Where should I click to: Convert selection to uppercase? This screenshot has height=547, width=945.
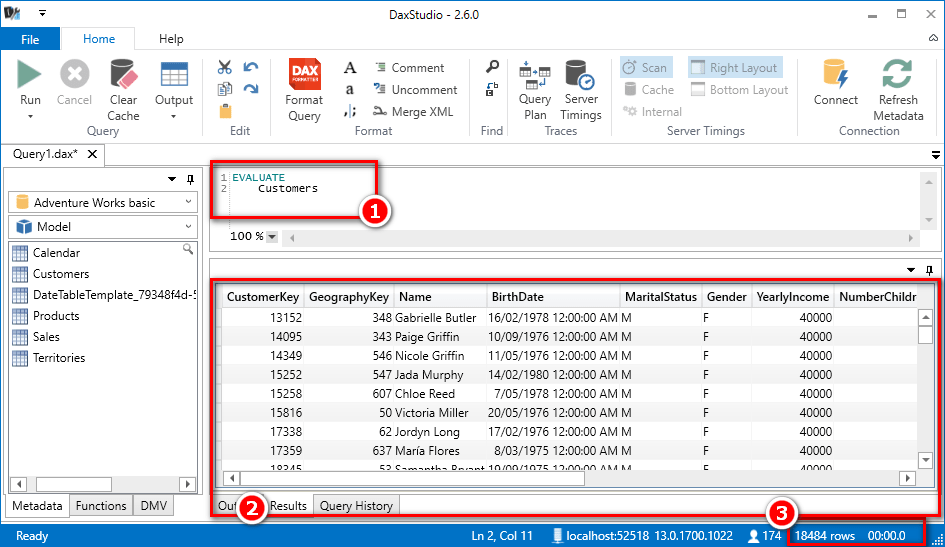coord(350,67)
